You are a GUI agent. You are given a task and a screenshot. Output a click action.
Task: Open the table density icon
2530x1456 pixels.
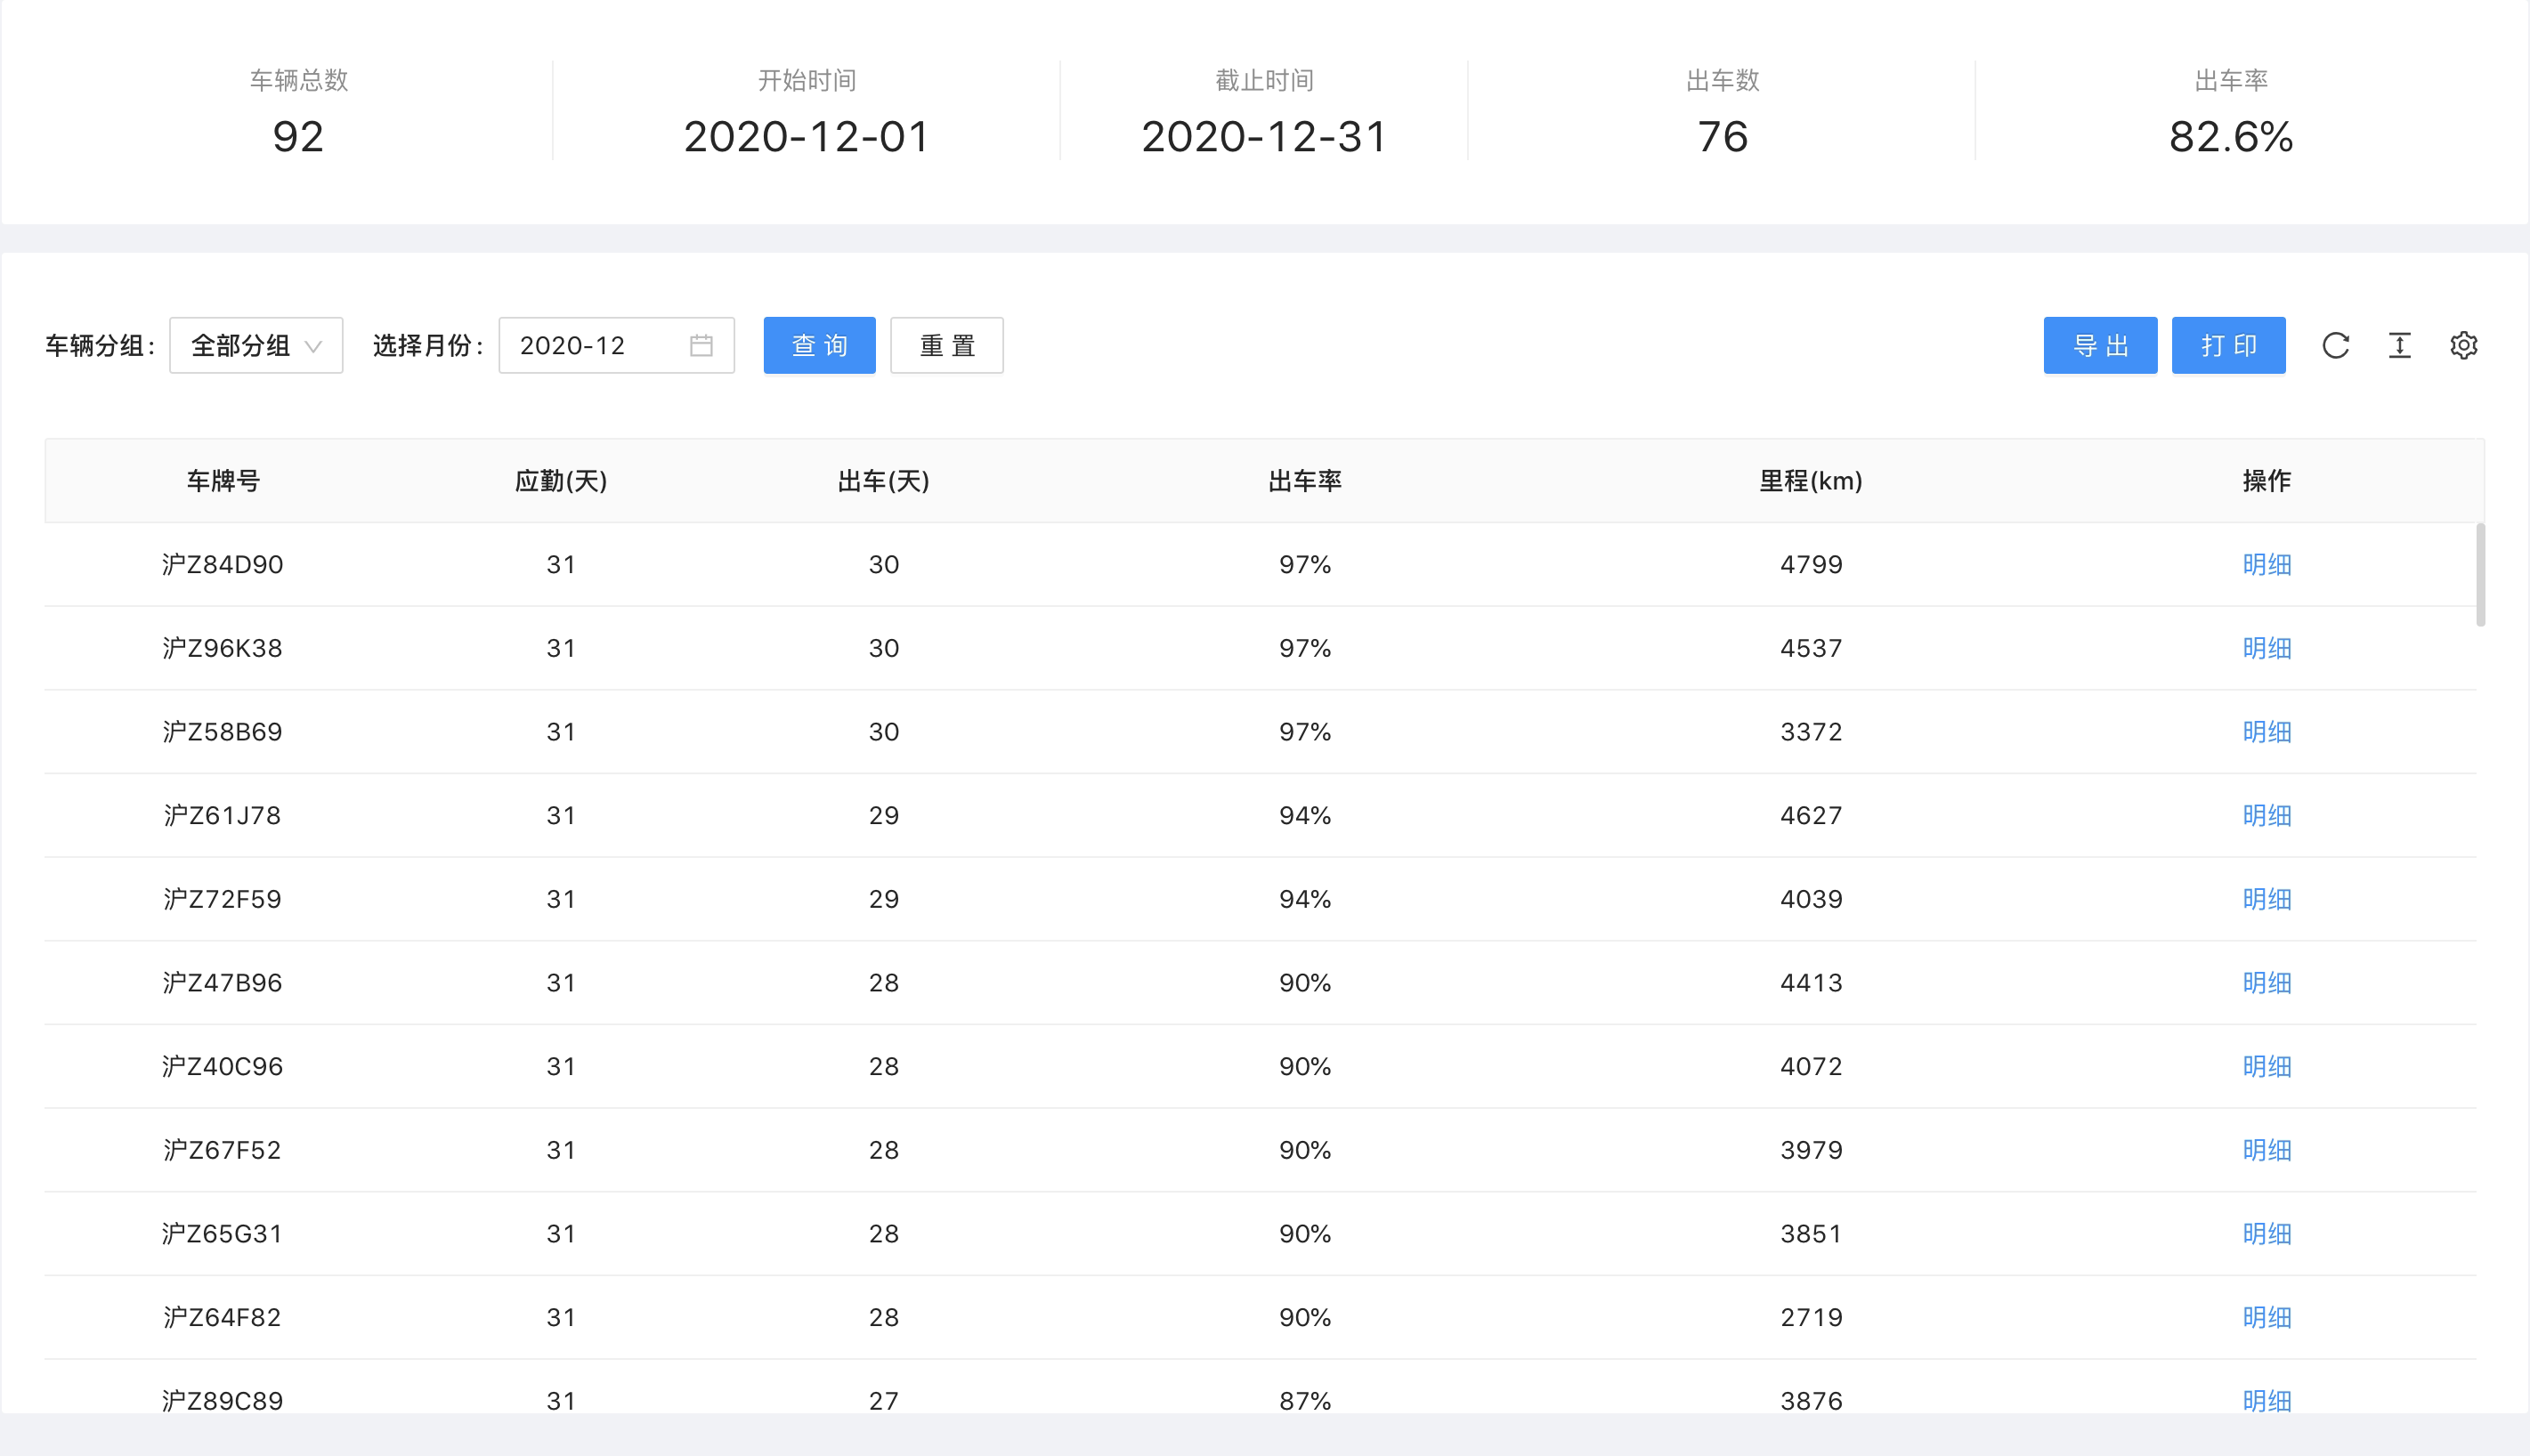coord(2399,346)
